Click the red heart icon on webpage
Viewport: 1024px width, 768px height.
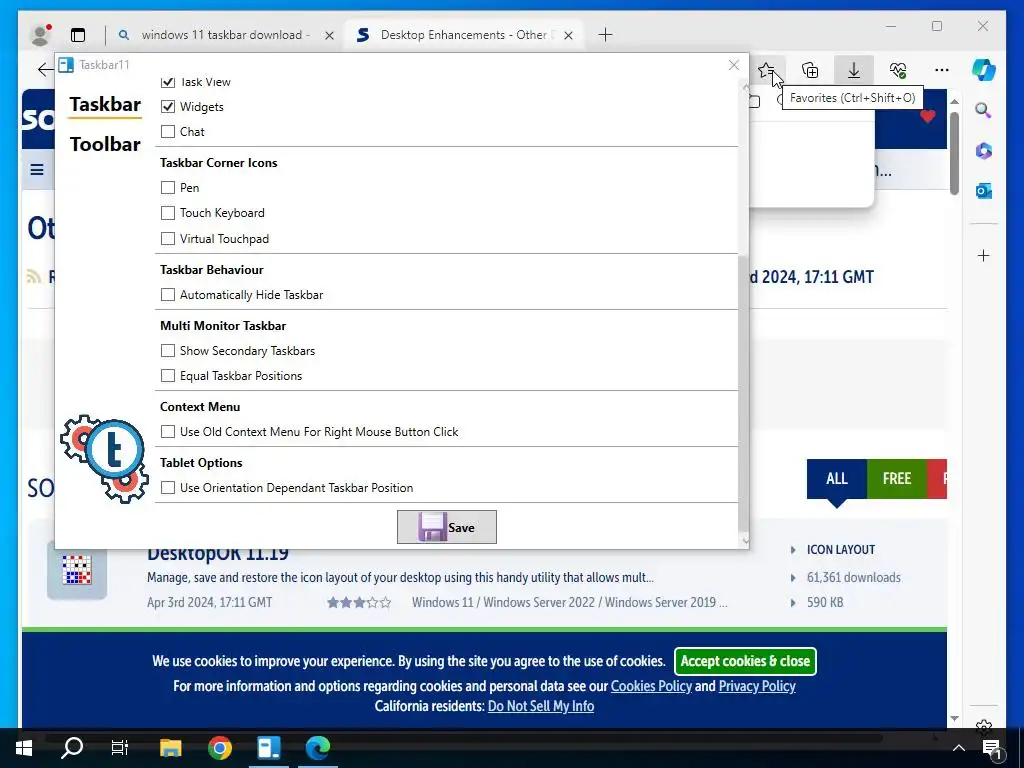[x=927, y=117]
